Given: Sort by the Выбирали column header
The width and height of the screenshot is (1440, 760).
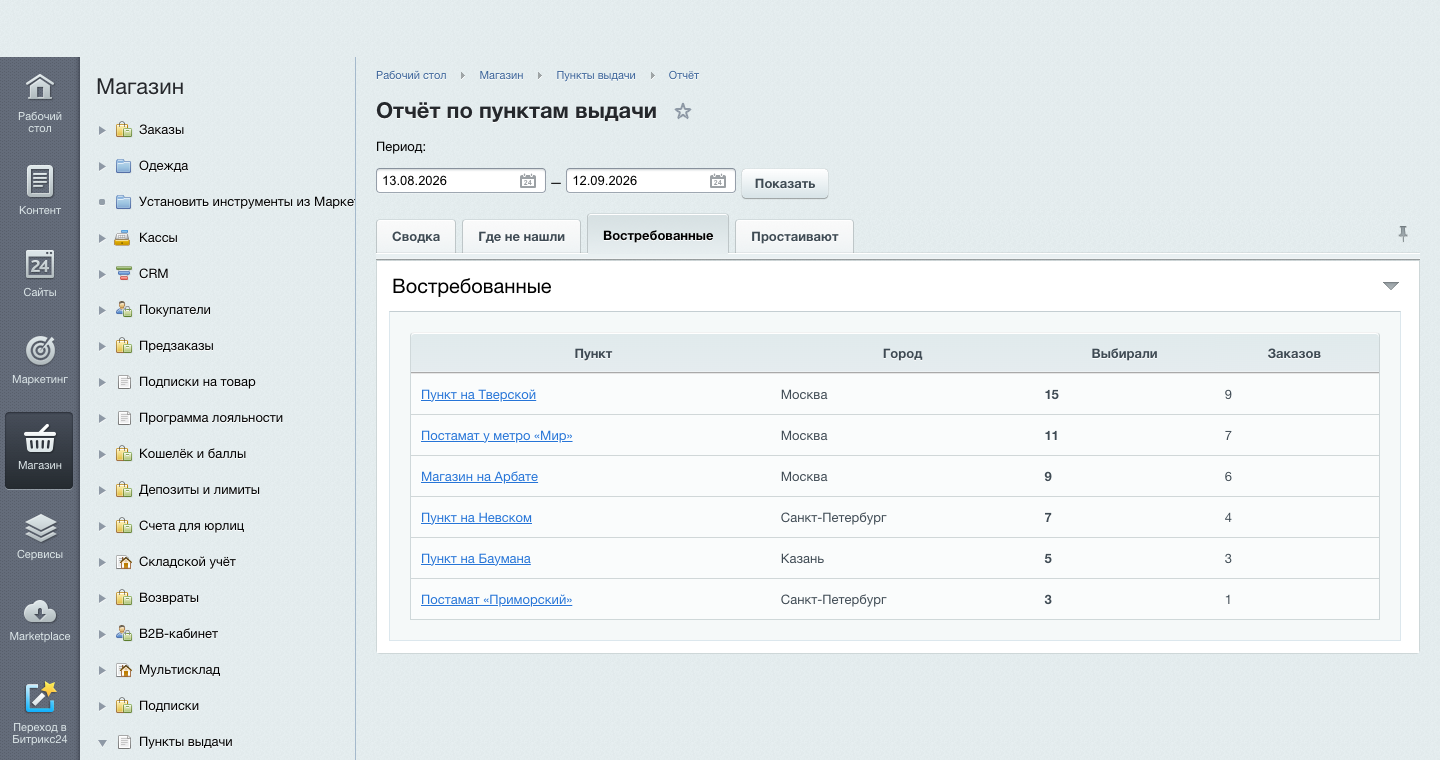Looking at the screenshot, I should point(1124,354).
